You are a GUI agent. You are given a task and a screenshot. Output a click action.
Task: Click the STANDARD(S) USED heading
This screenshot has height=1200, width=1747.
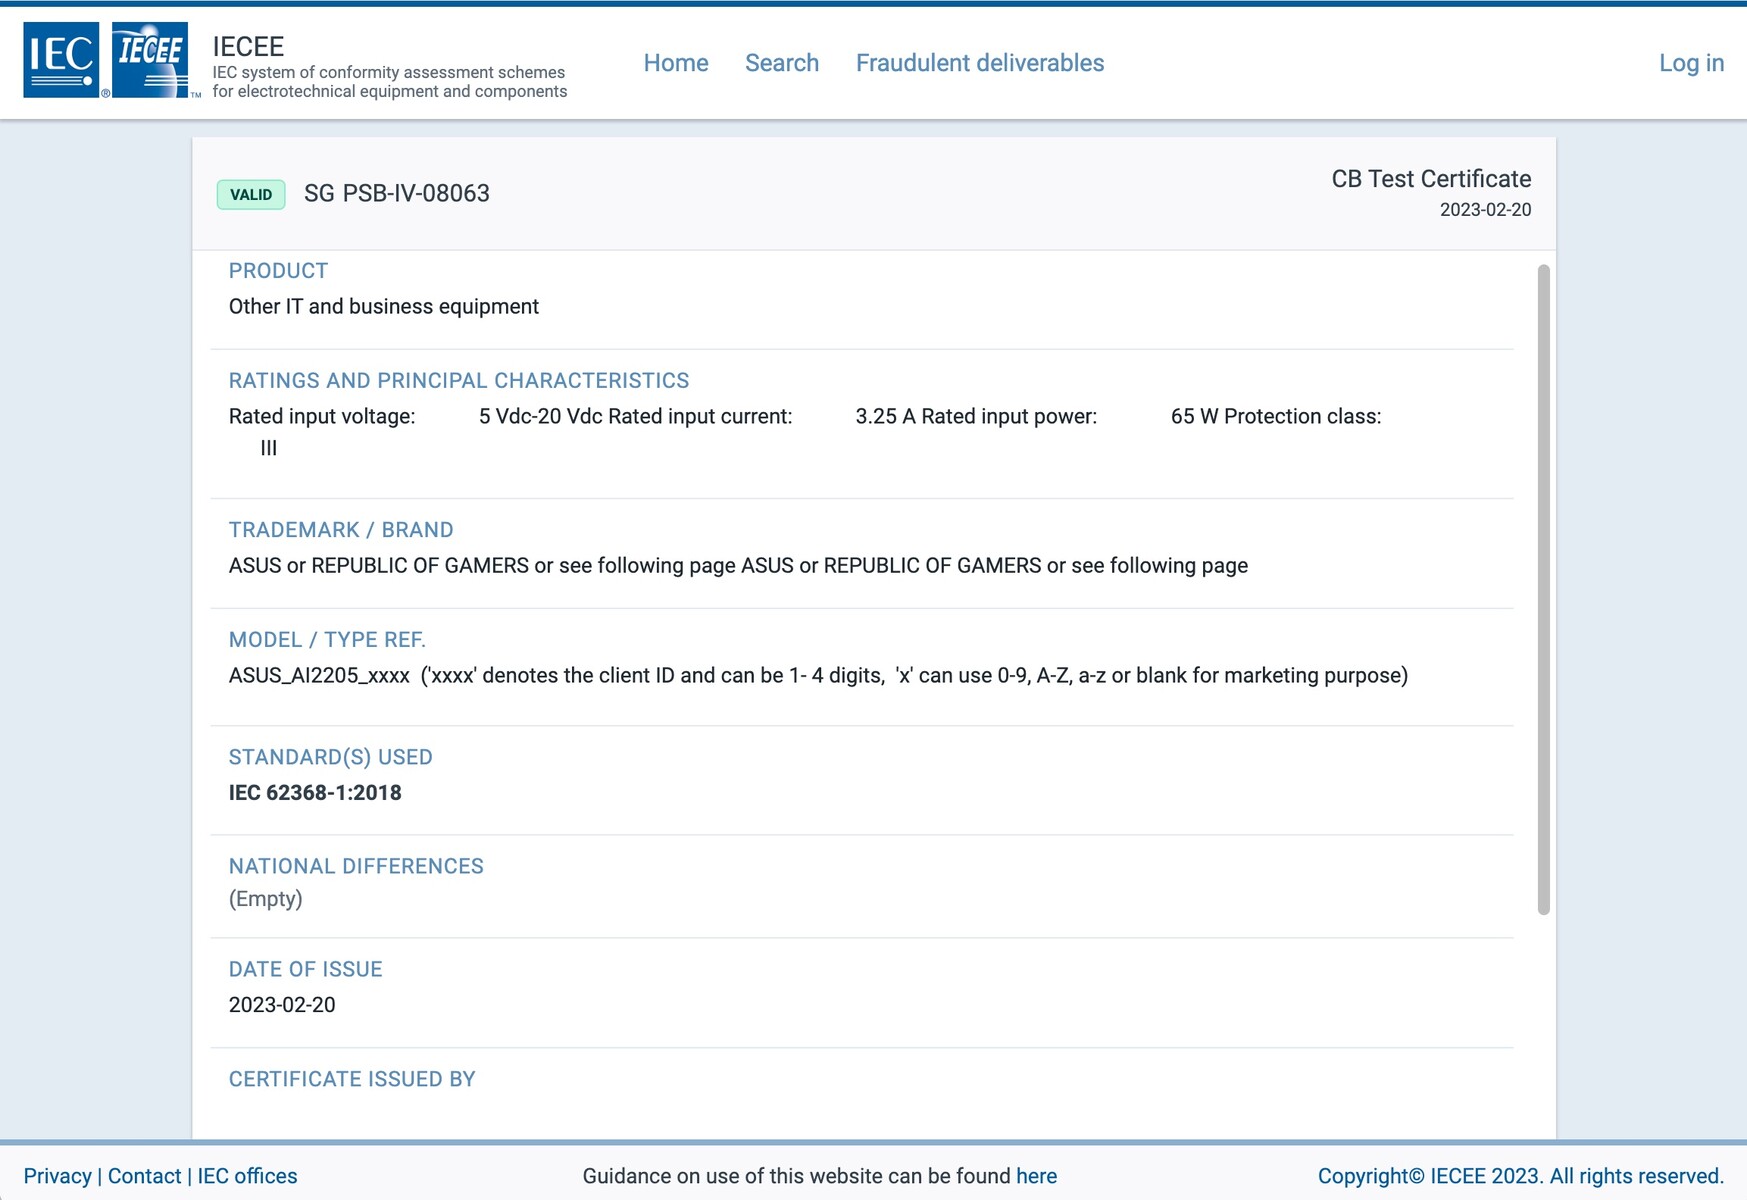331,757
